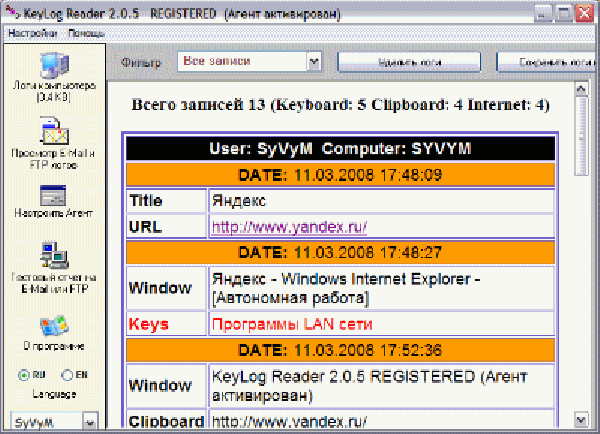Click the 'URL' row label
Screen dimensions: 600x434
tap(145, 227)
